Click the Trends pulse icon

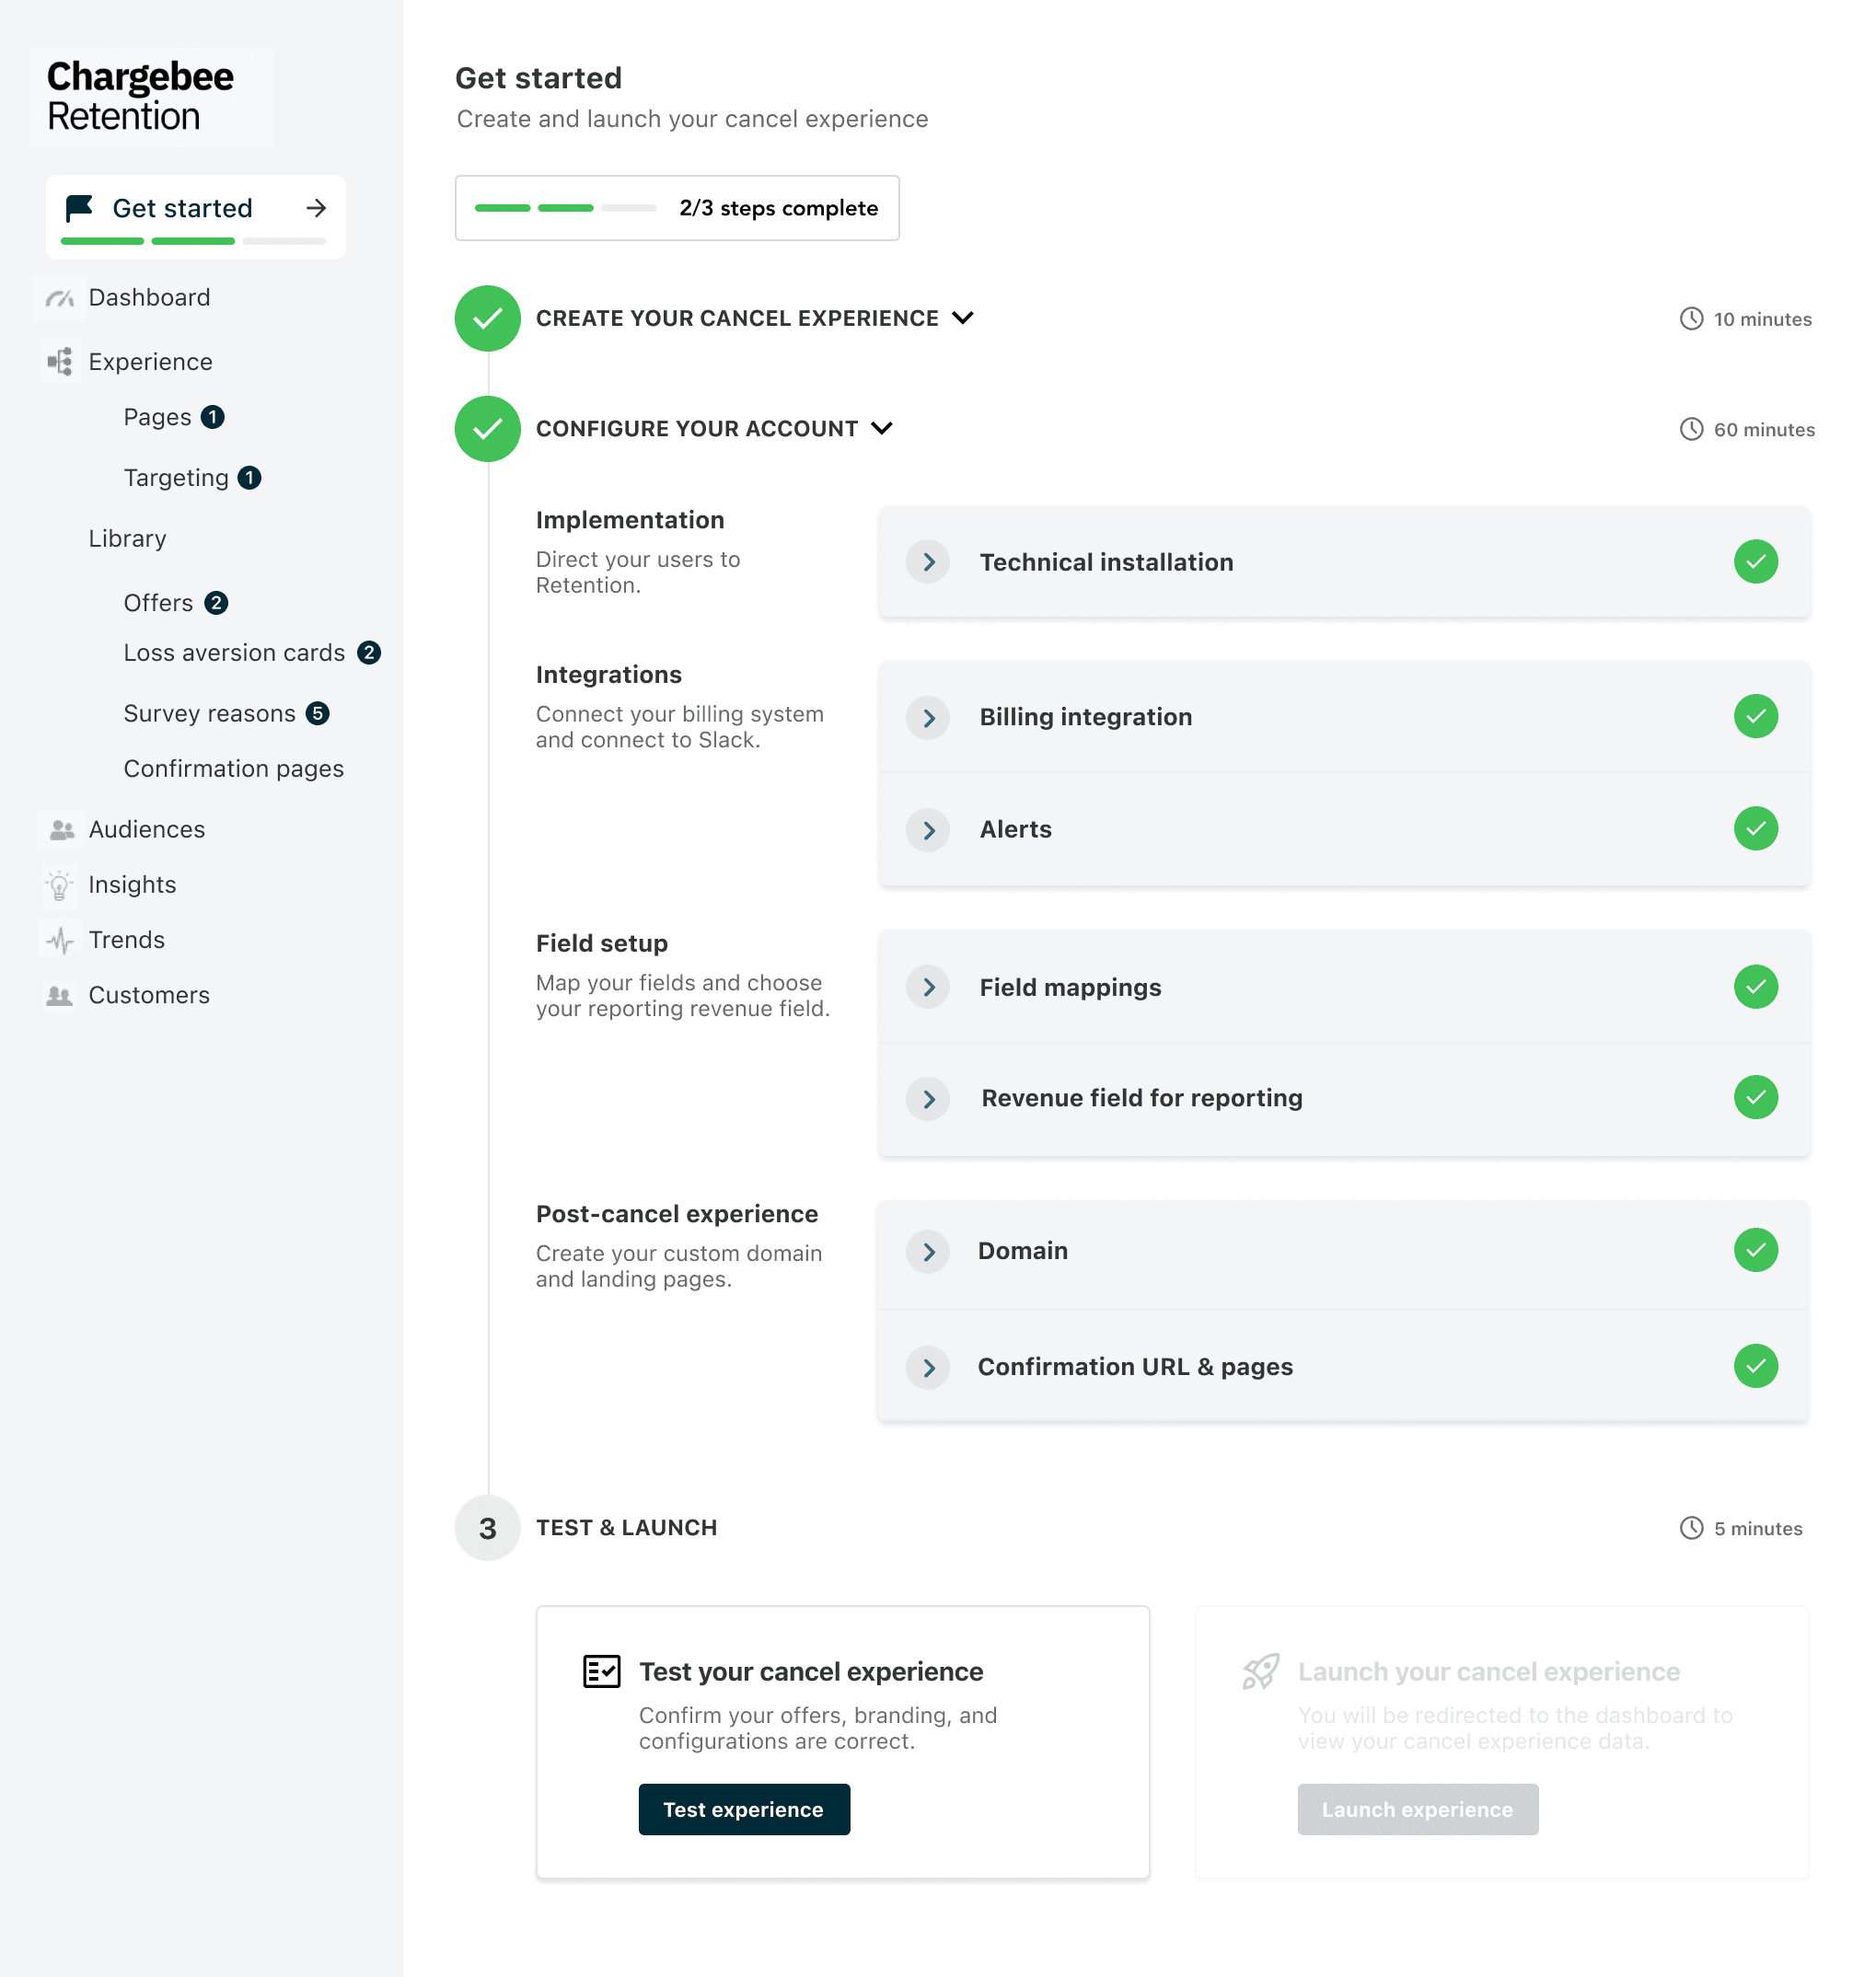tap(60, 940)
